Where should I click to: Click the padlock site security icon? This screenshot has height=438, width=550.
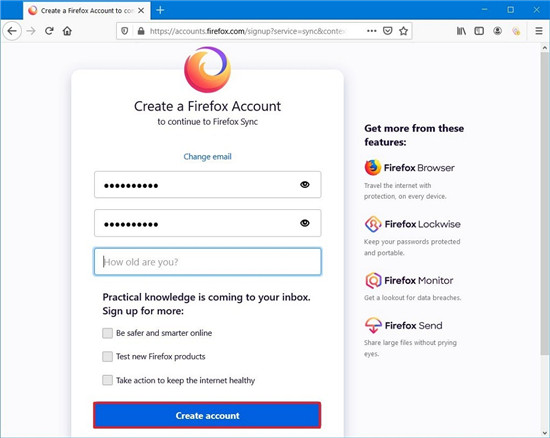(141, 31)
